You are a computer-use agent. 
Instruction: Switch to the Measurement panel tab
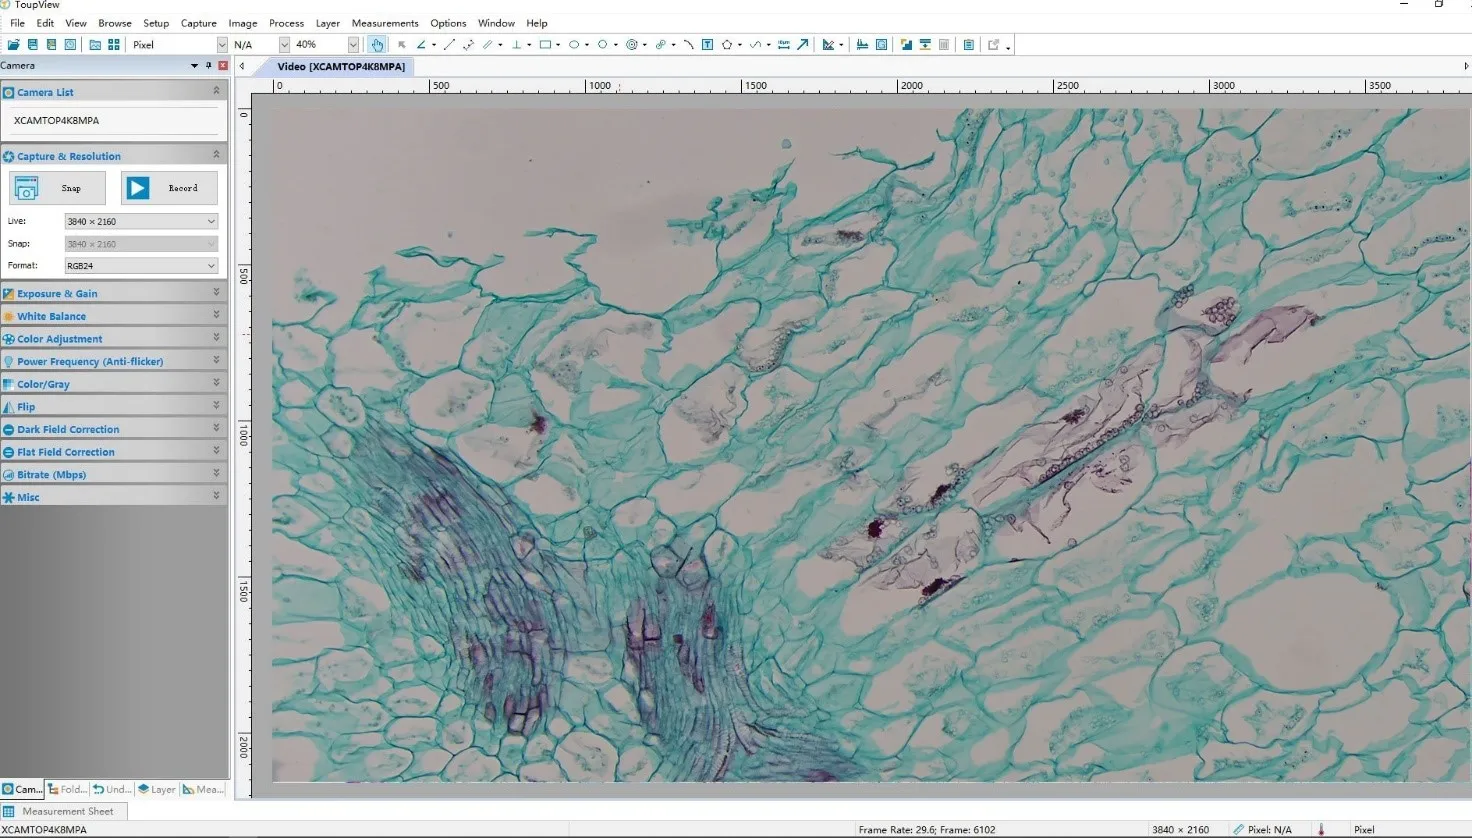[203, 789]
